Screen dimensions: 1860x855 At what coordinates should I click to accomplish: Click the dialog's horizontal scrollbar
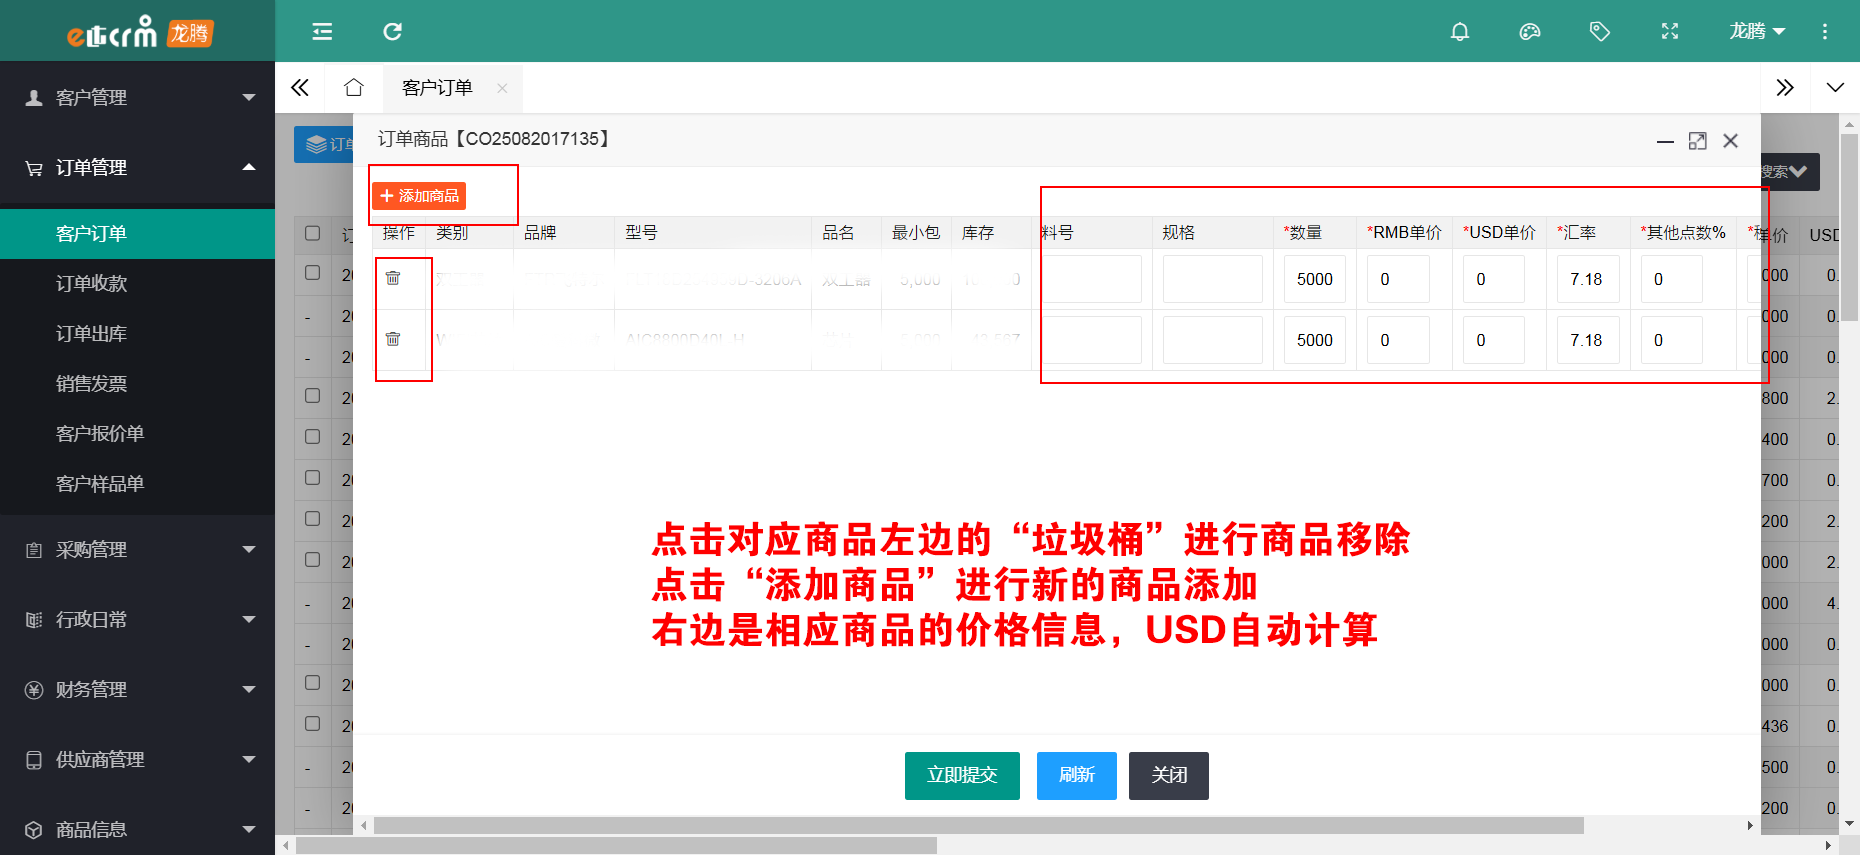[978, 825]
